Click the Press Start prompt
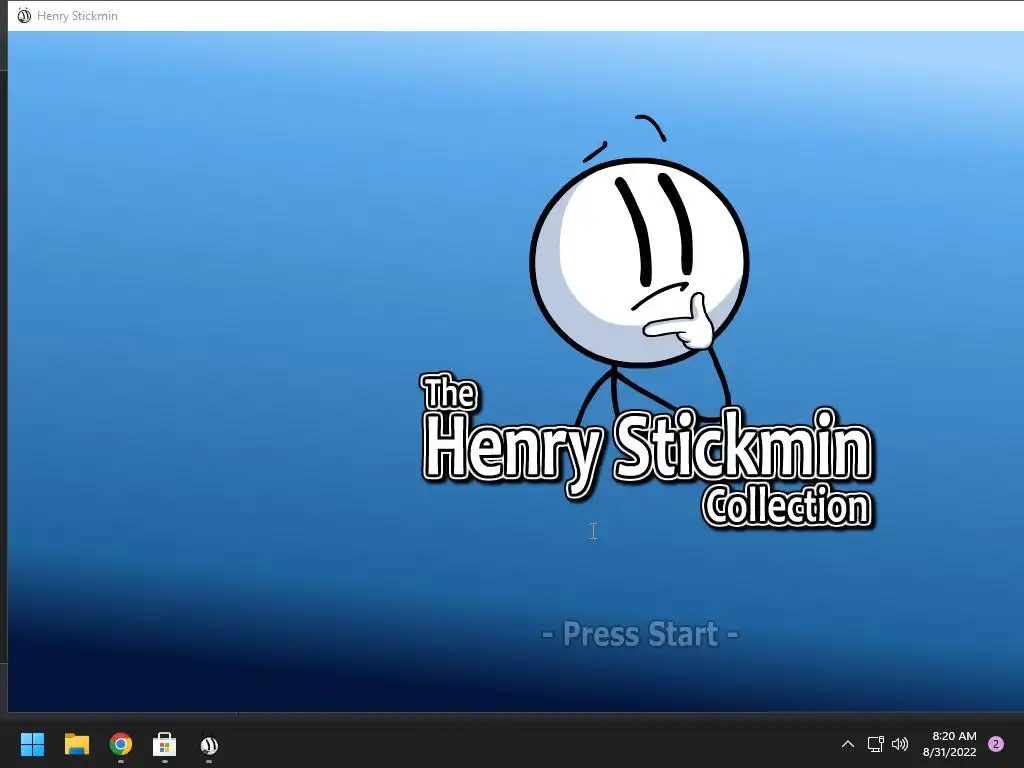Image resolution: width=1024 pixels, height=768 pixels. pos(640,634)
